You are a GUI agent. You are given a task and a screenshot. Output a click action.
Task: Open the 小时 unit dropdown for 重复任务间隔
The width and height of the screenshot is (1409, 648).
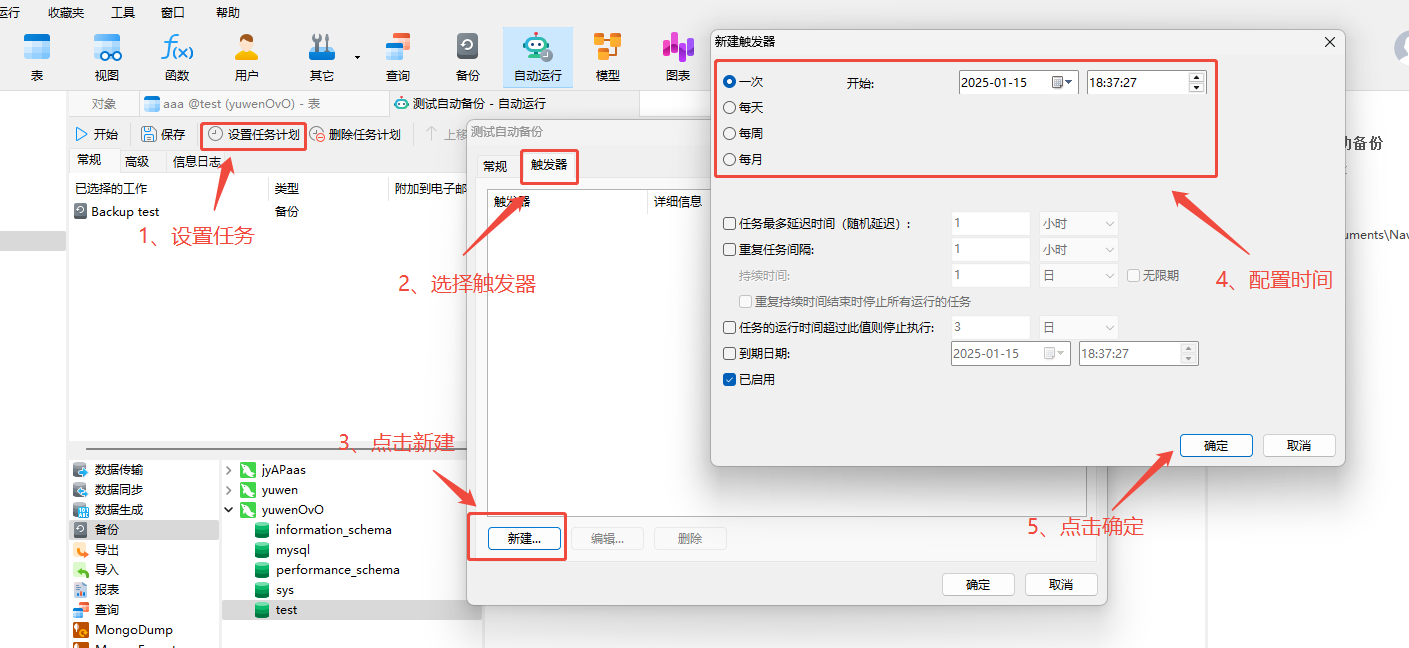click(1078, 248)
